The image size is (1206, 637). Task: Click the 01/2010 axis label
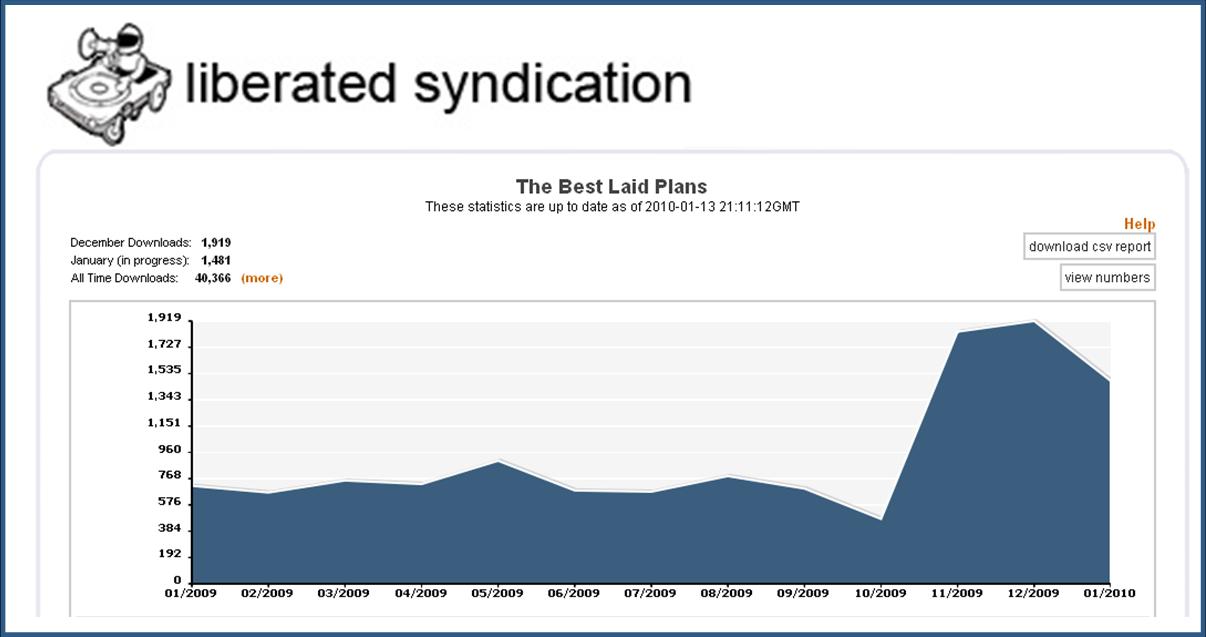click(x=1109, y=593)
